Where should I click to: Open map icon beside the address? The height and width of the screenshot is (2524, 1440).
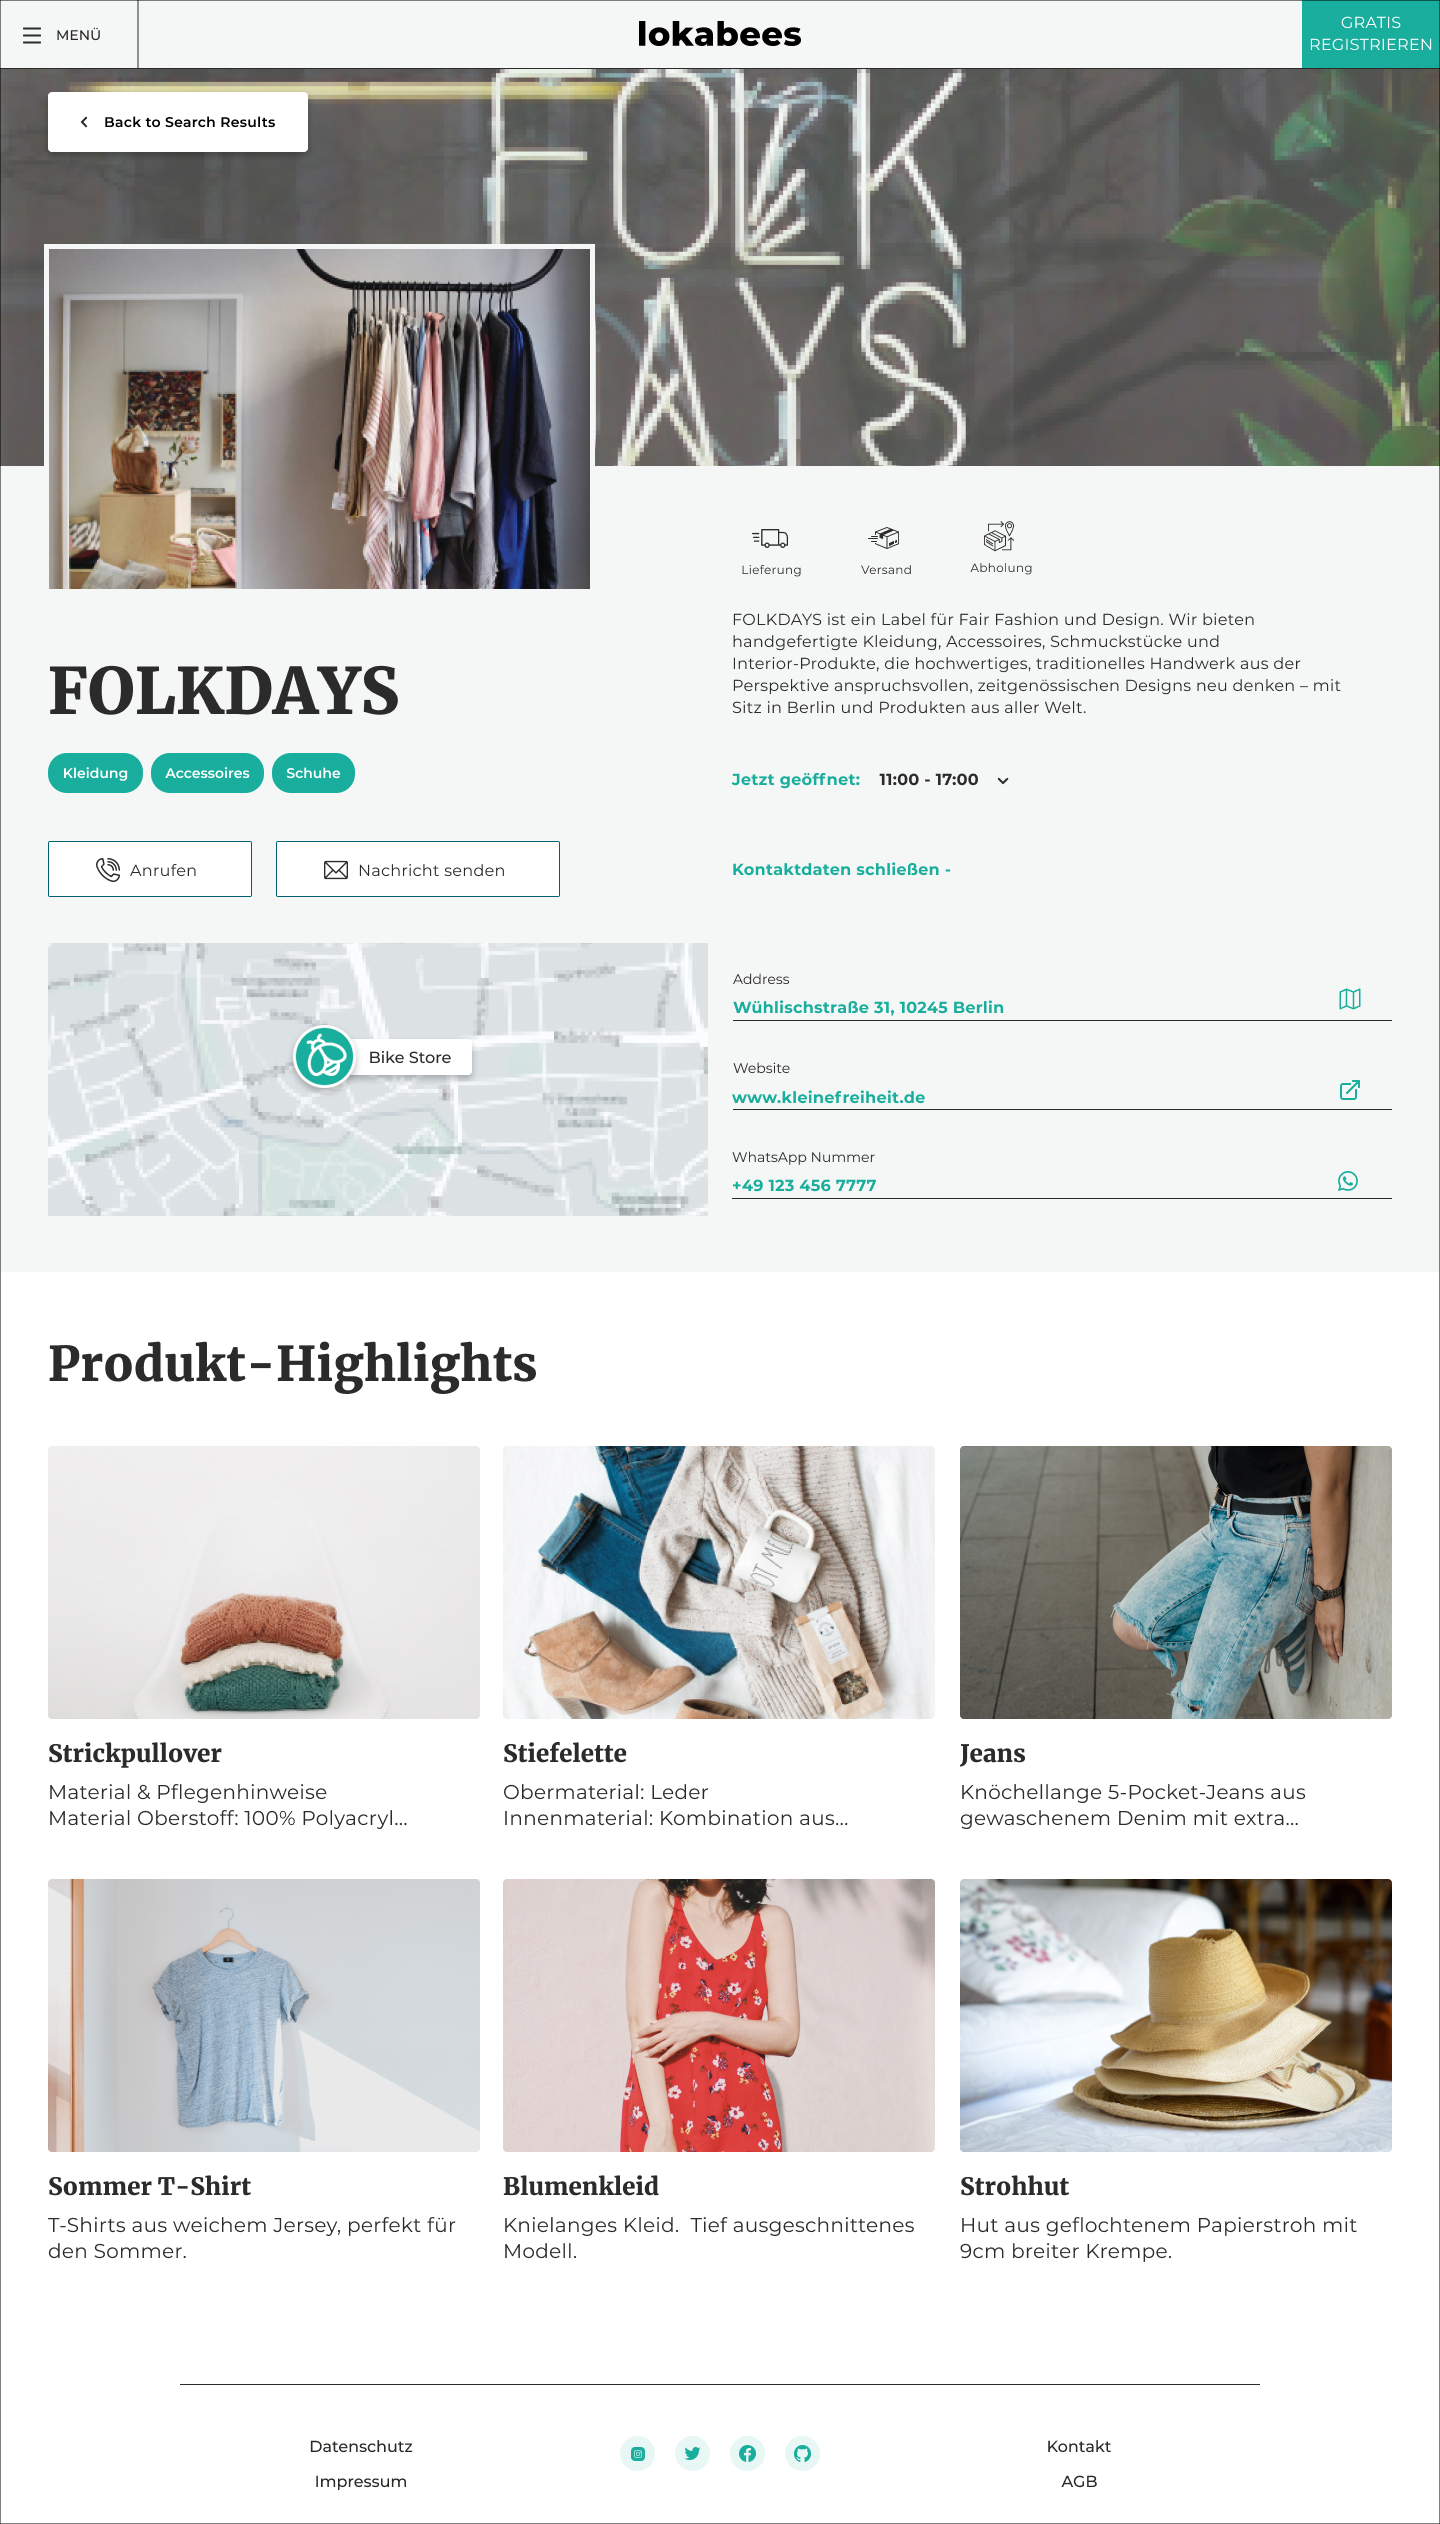point(1350,999)
